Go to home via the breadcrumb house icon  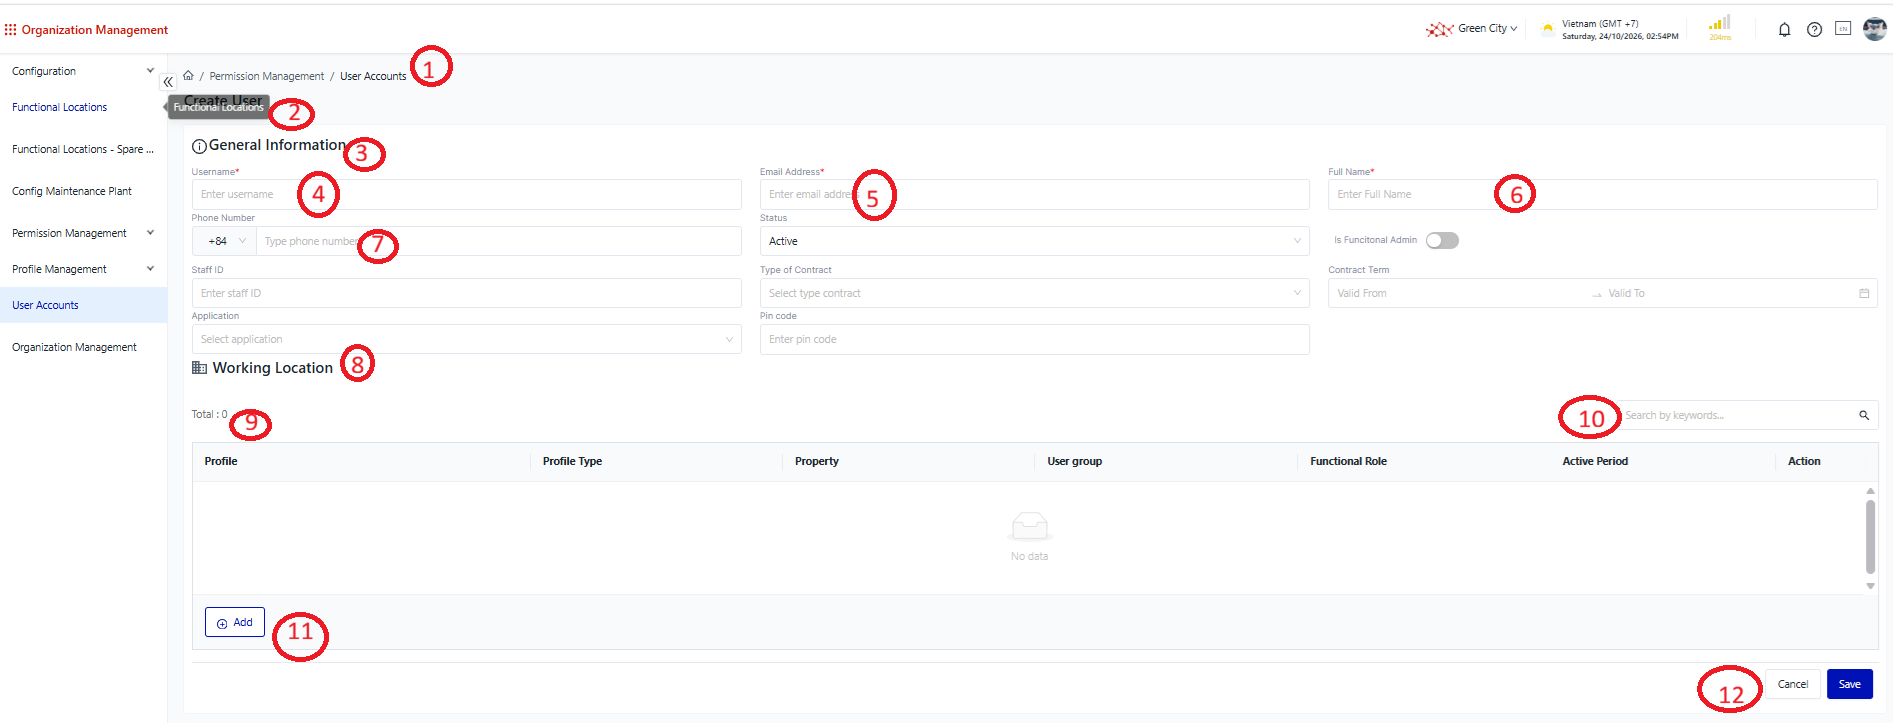[188, 76]
